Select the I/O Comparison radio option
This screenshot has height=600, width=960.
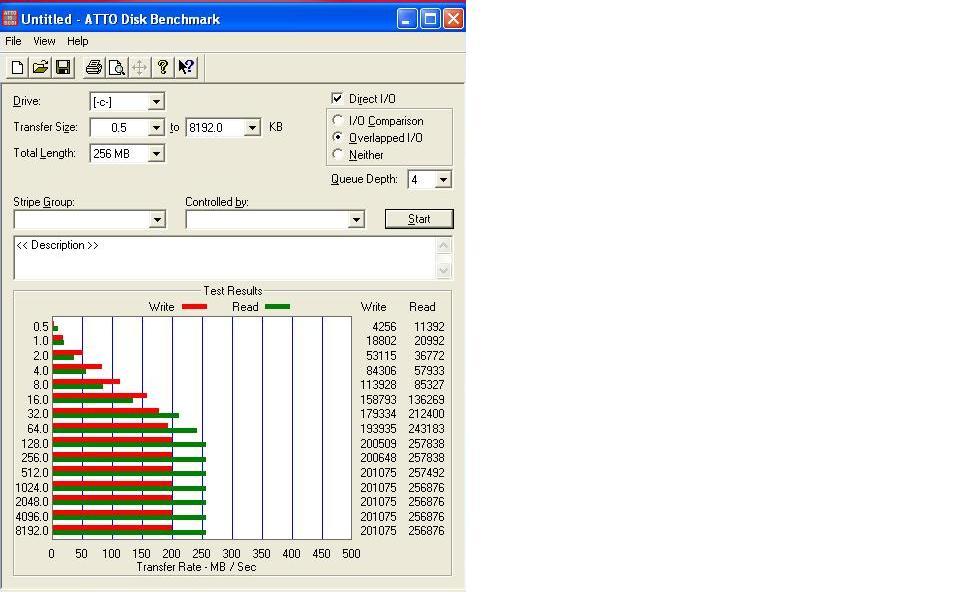pyautogui.click(x=337, y=120)
